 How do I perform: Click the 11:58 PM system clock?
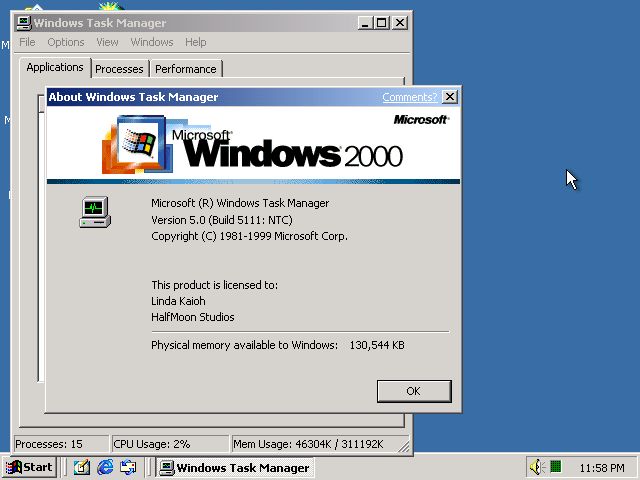pos(602,468)
